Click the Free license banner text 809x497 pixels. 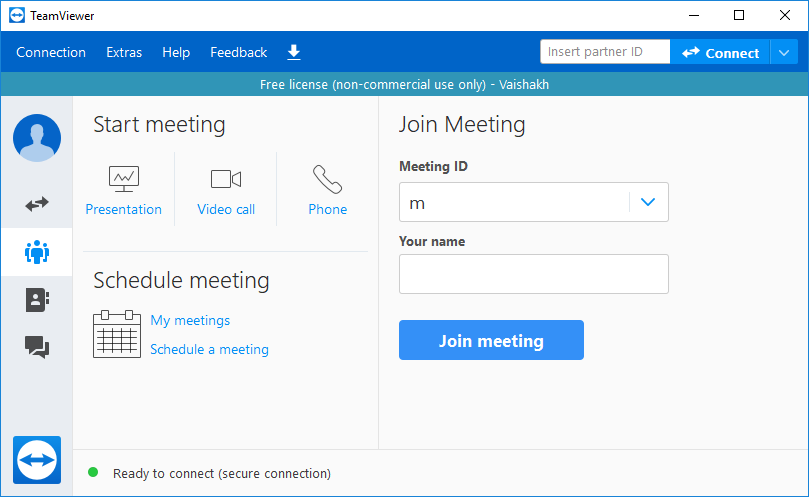(404, 84)
